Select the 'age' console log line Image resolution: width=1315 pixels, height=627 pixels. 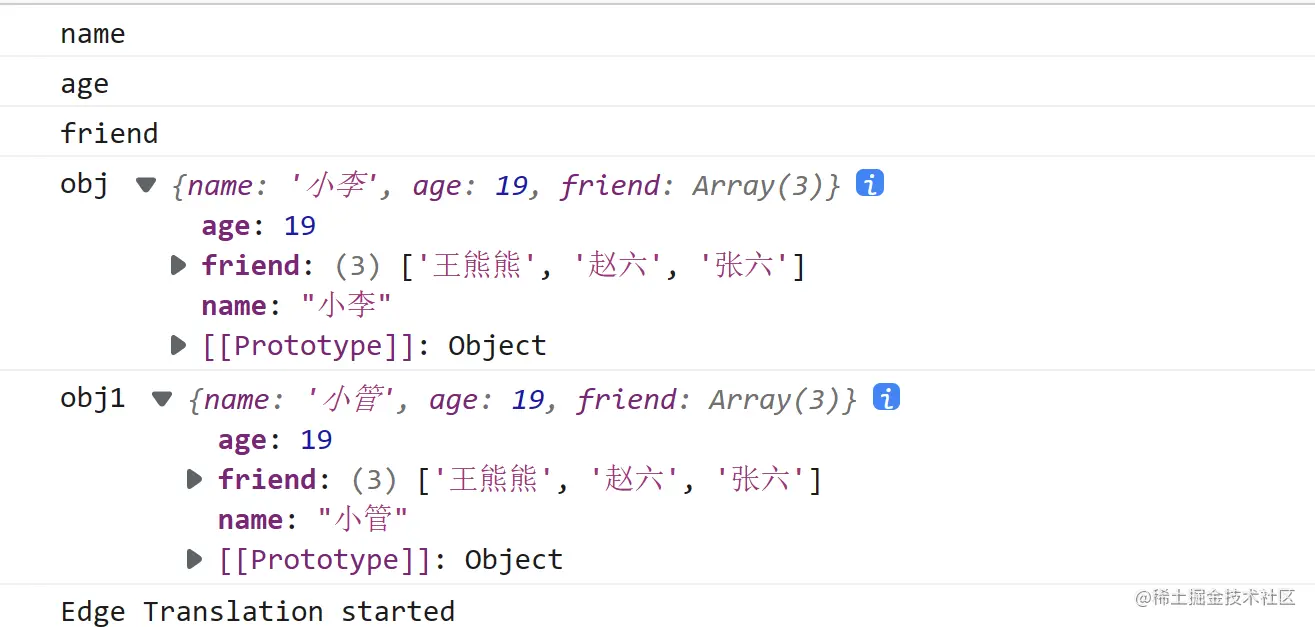pyautogui.click(x=84, y=84)
